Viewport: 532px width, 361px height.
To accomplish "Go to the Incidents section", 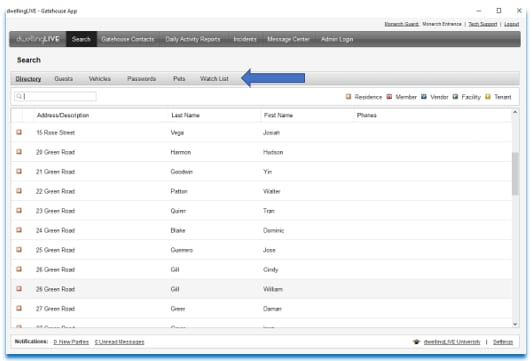I will (x=245, y=39).
